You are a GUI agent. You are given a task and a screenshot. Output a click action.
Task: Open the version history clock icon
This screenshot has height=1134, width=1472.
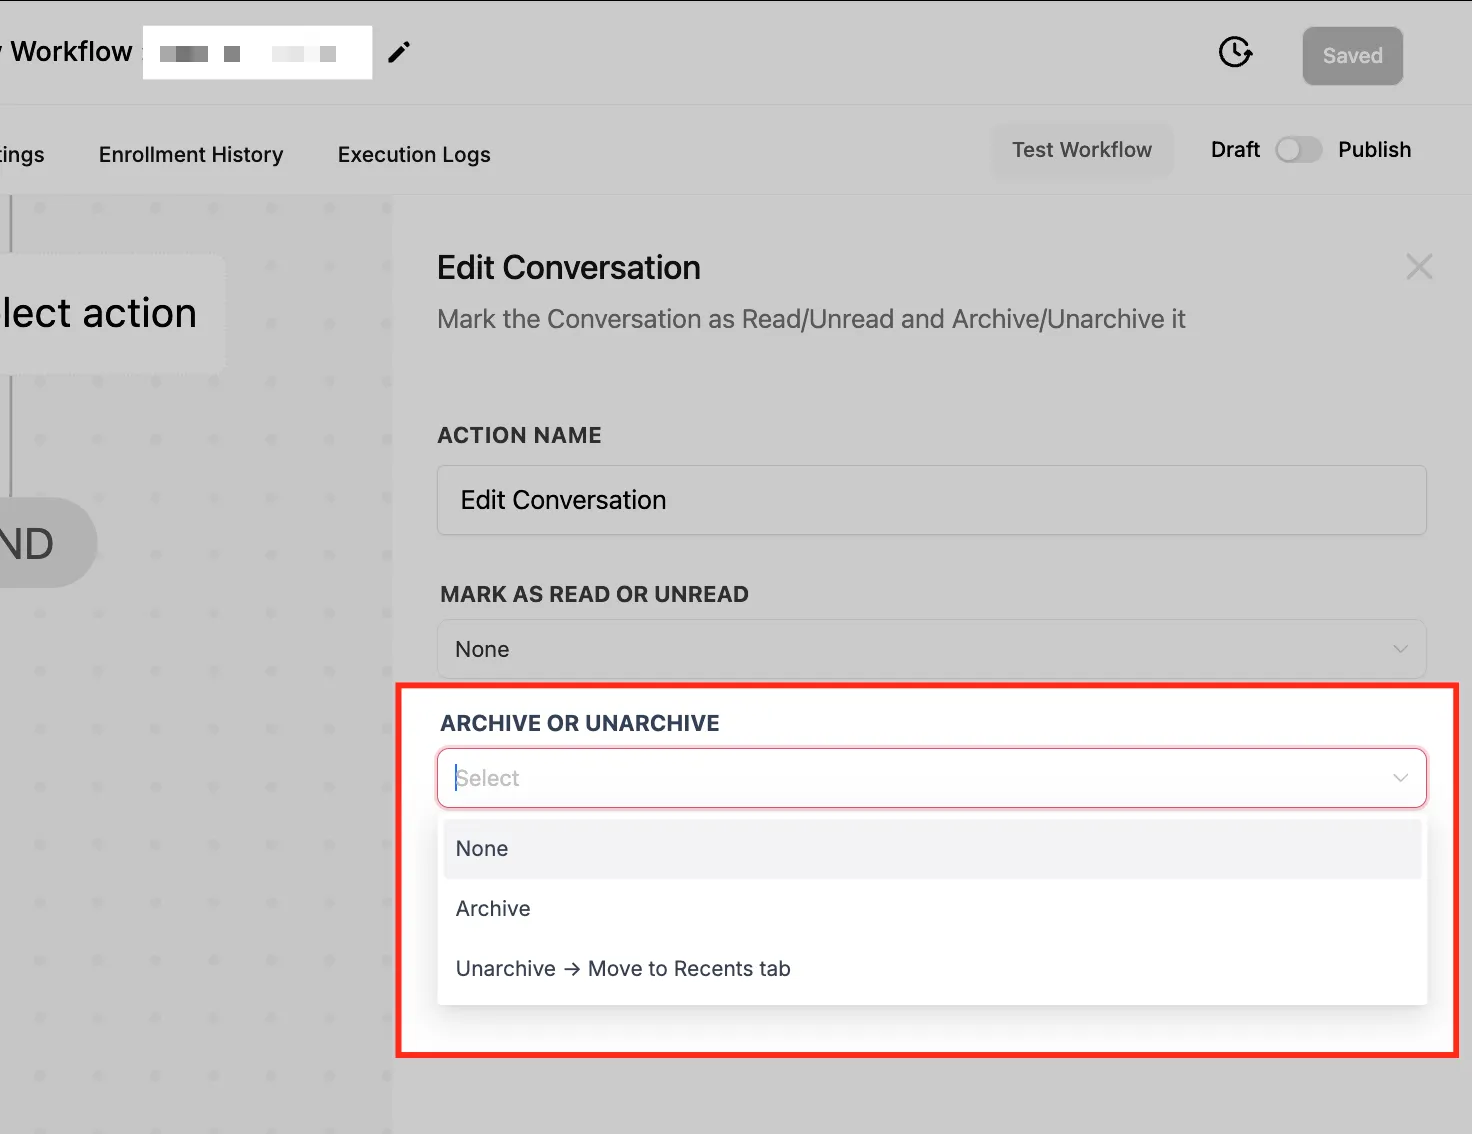click(x=1235, y=52)
